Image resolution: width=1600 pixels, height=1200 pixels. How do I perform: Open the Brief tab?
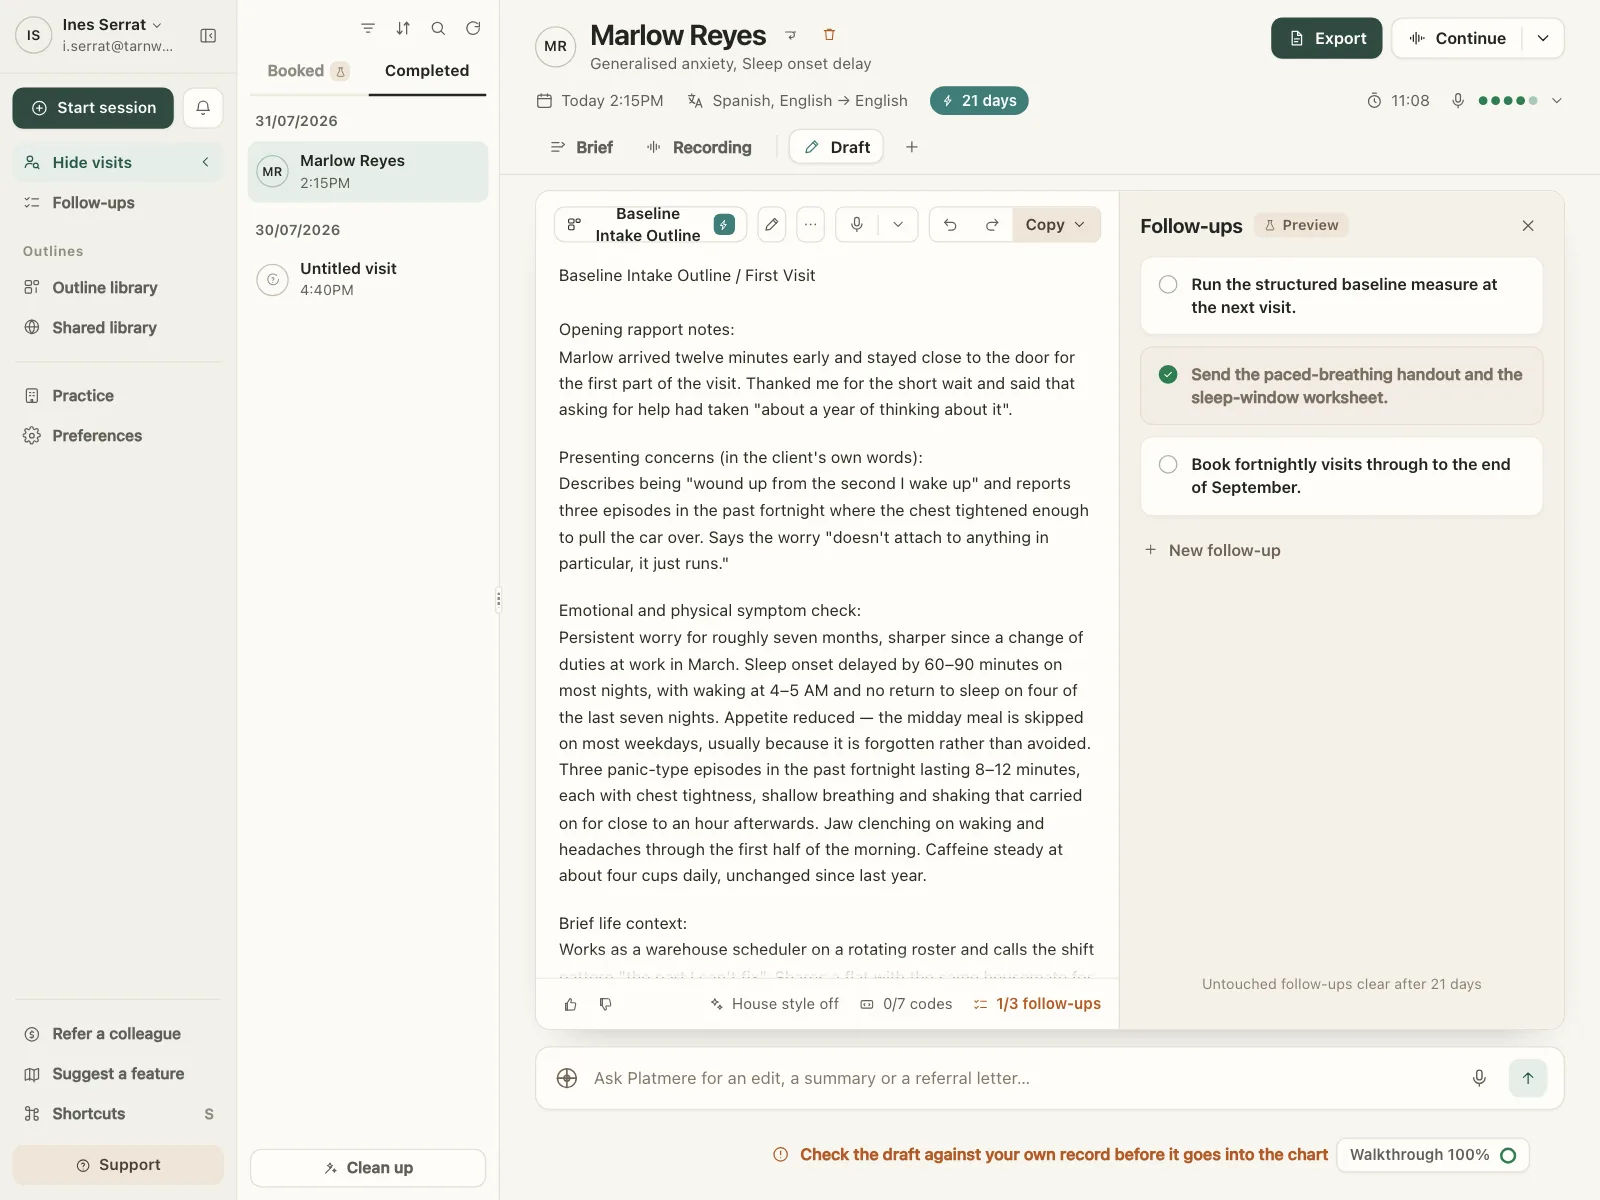581,147
